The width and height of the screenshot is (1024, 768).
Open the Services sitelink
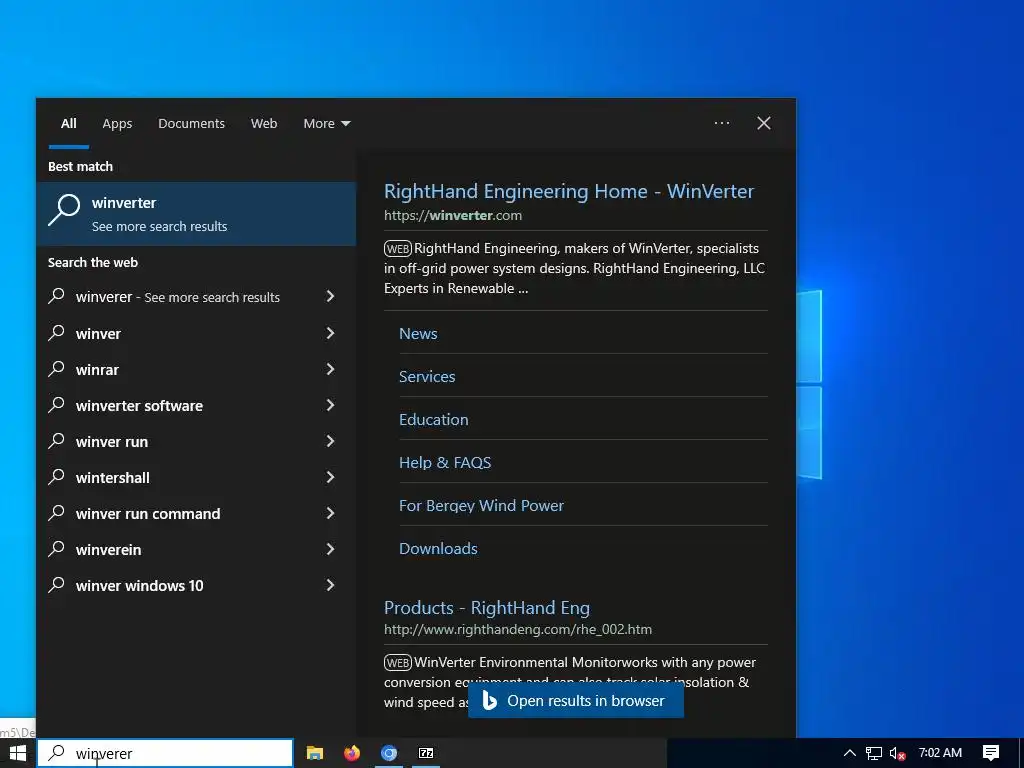coord(427,377)
